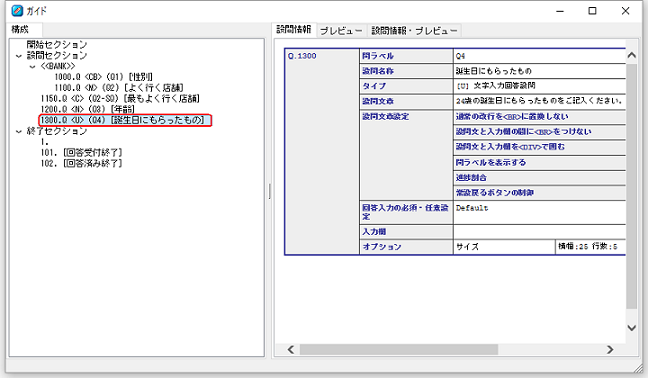The image size is (648, 378).
Task: Click the 問ラベル header cell
Action: click(x=407, y=56)
